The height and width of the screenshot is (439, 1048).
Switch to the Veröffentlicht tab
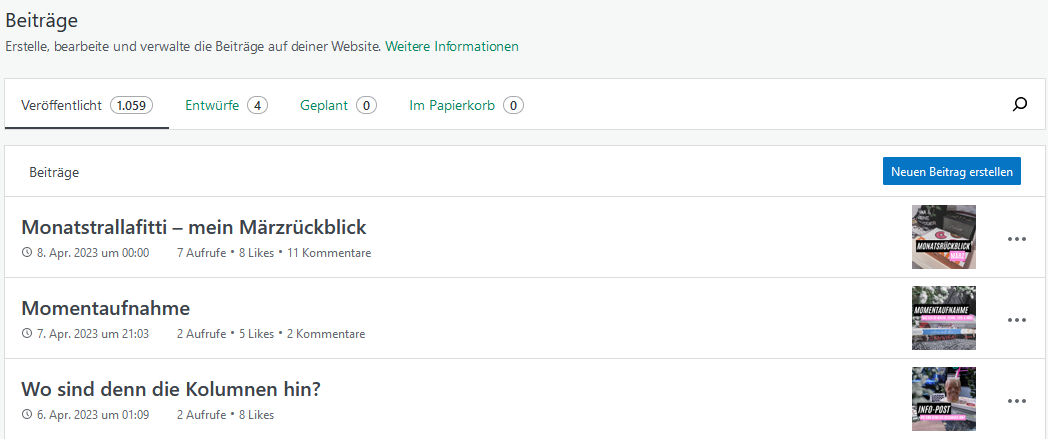(x=86, y=105)
